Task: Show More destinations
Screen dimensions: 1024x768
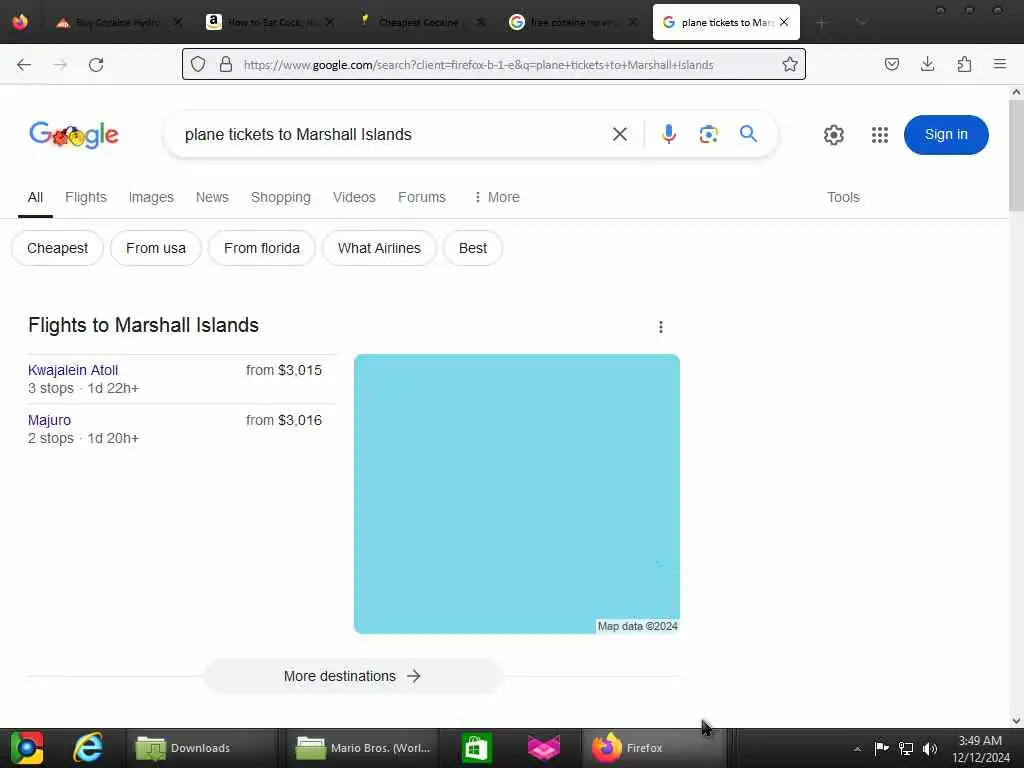Action: [353, 676]
